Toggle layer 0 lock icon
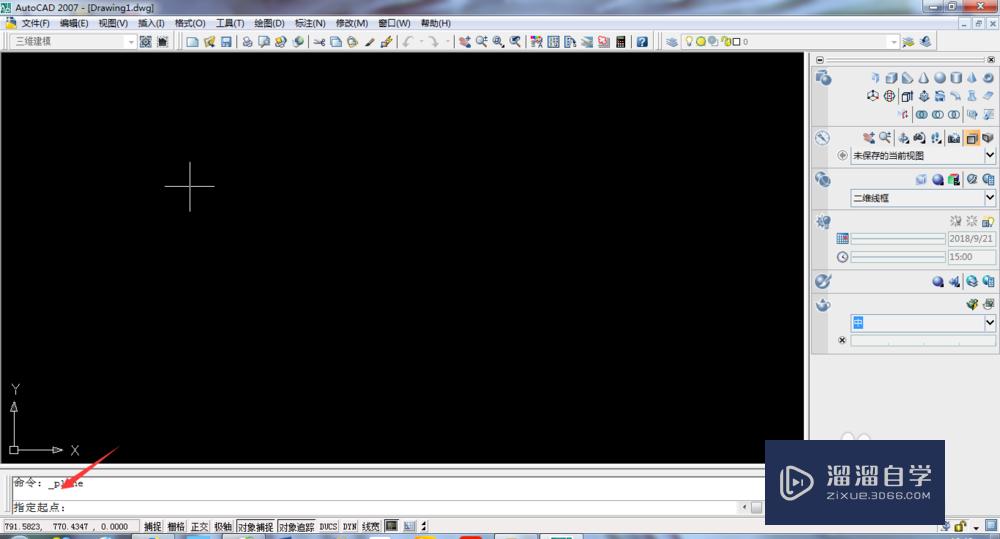 pyautogui.click(x=725, y=41)
